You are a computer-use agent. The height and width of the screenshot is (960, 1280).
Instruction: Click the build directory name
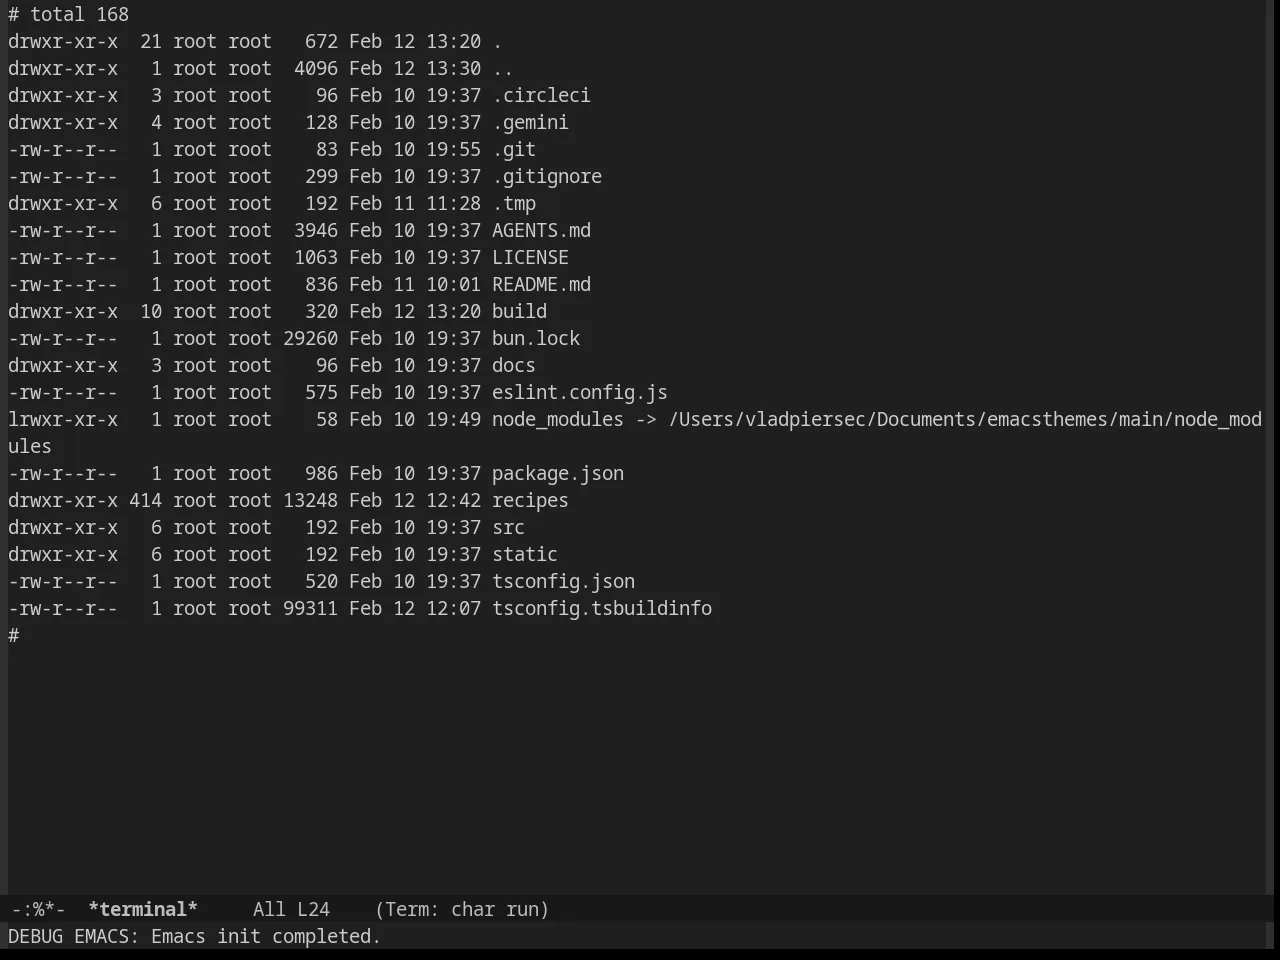pos(519,311)
